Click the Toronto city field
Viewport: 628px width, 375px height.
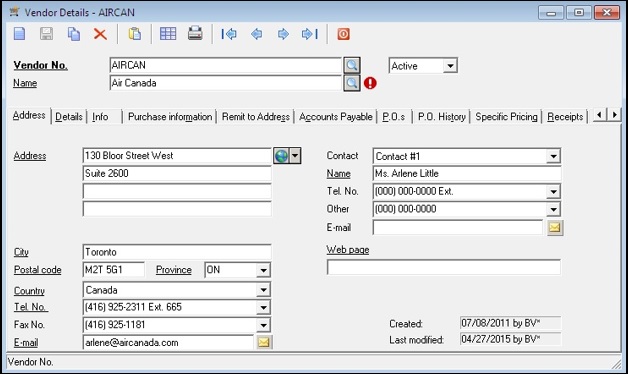[x=177, y=252]
